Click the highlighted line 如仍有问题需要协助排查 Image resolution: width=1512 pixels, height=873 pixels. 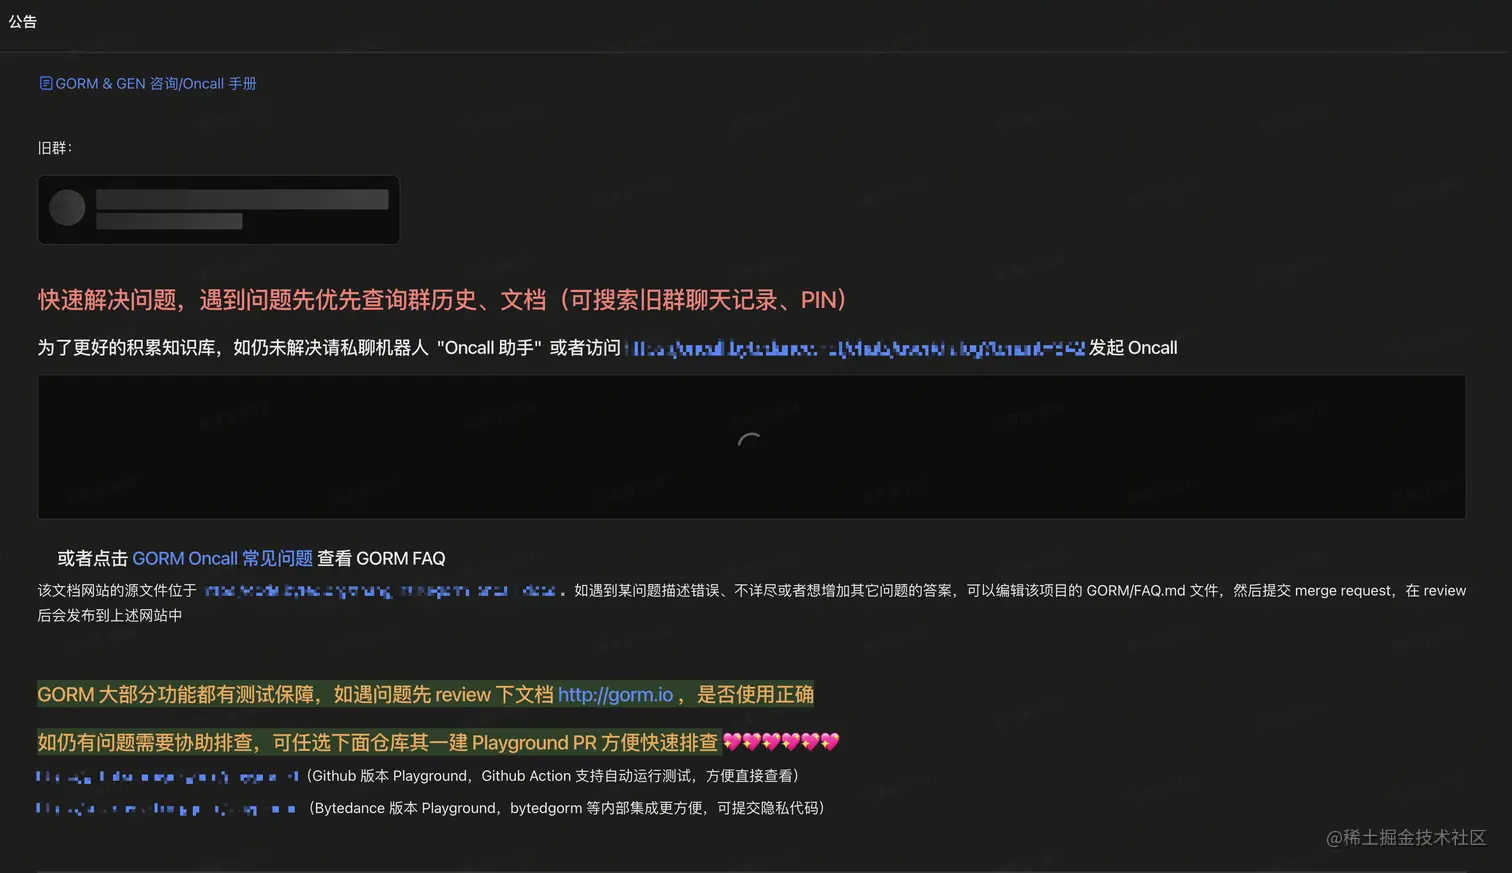point(378,743)
